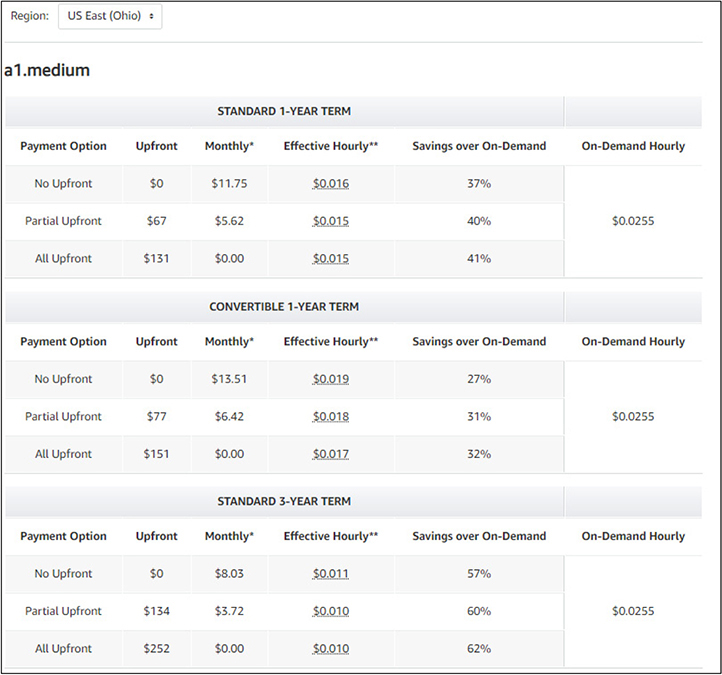Click the $0.016 effective hourly link
The image size is (722, 675).
[x=331, y=184]
